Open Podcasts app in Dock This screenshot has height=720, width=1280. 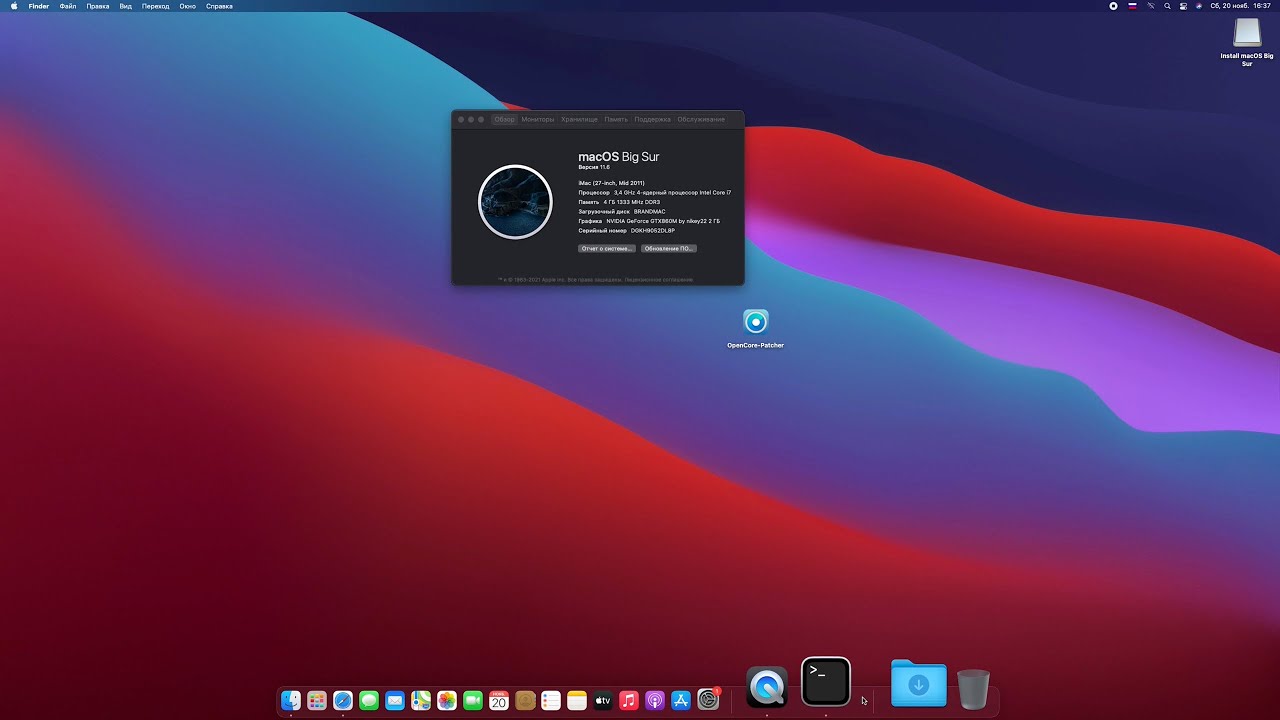[x=655, y=701]
